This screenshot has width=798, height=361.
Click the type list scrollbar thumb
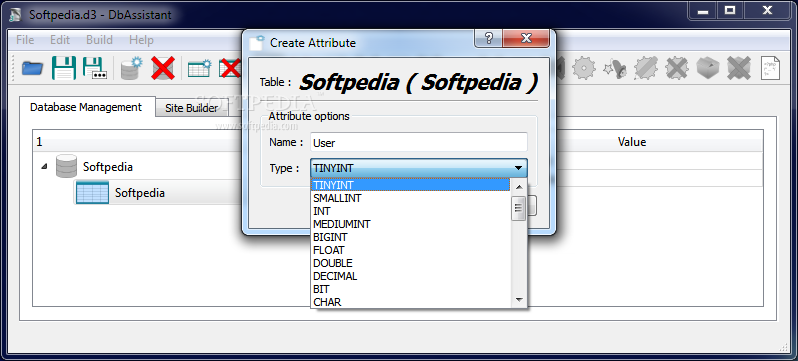coord(519,208)
